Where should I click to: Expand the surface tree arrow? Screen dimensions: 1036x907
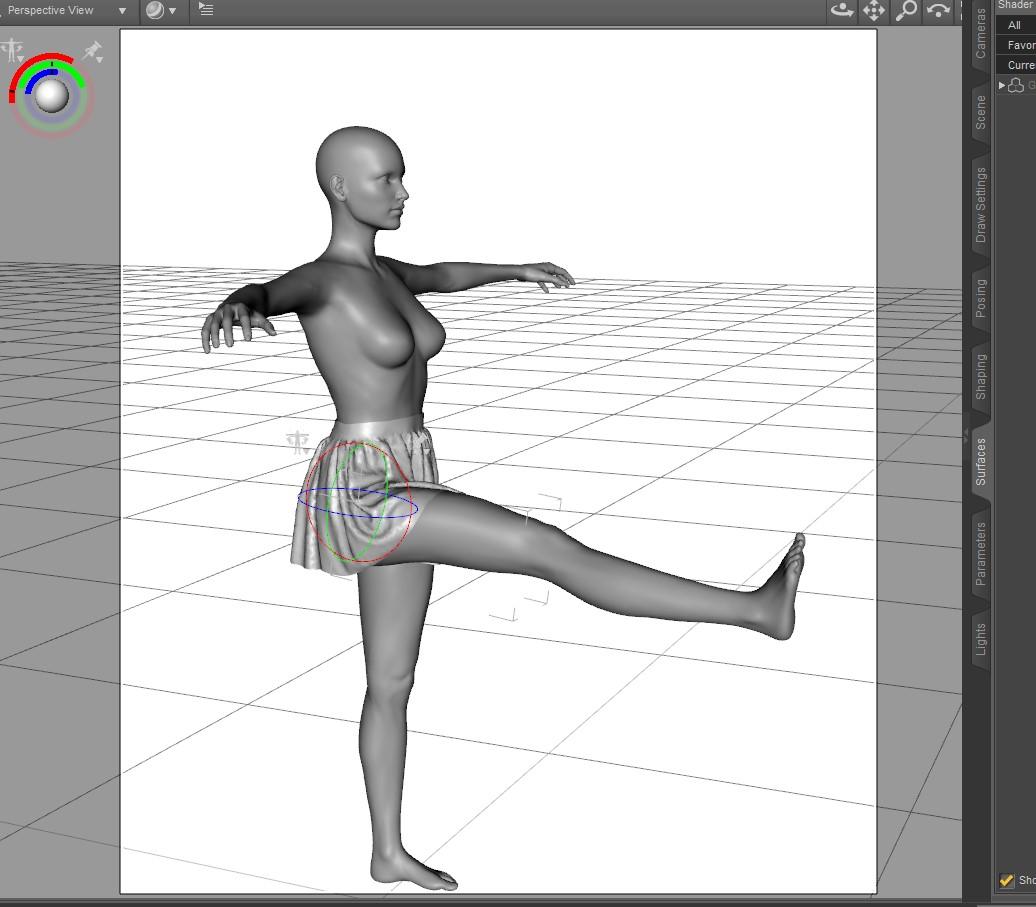[x=1002, y=85]
